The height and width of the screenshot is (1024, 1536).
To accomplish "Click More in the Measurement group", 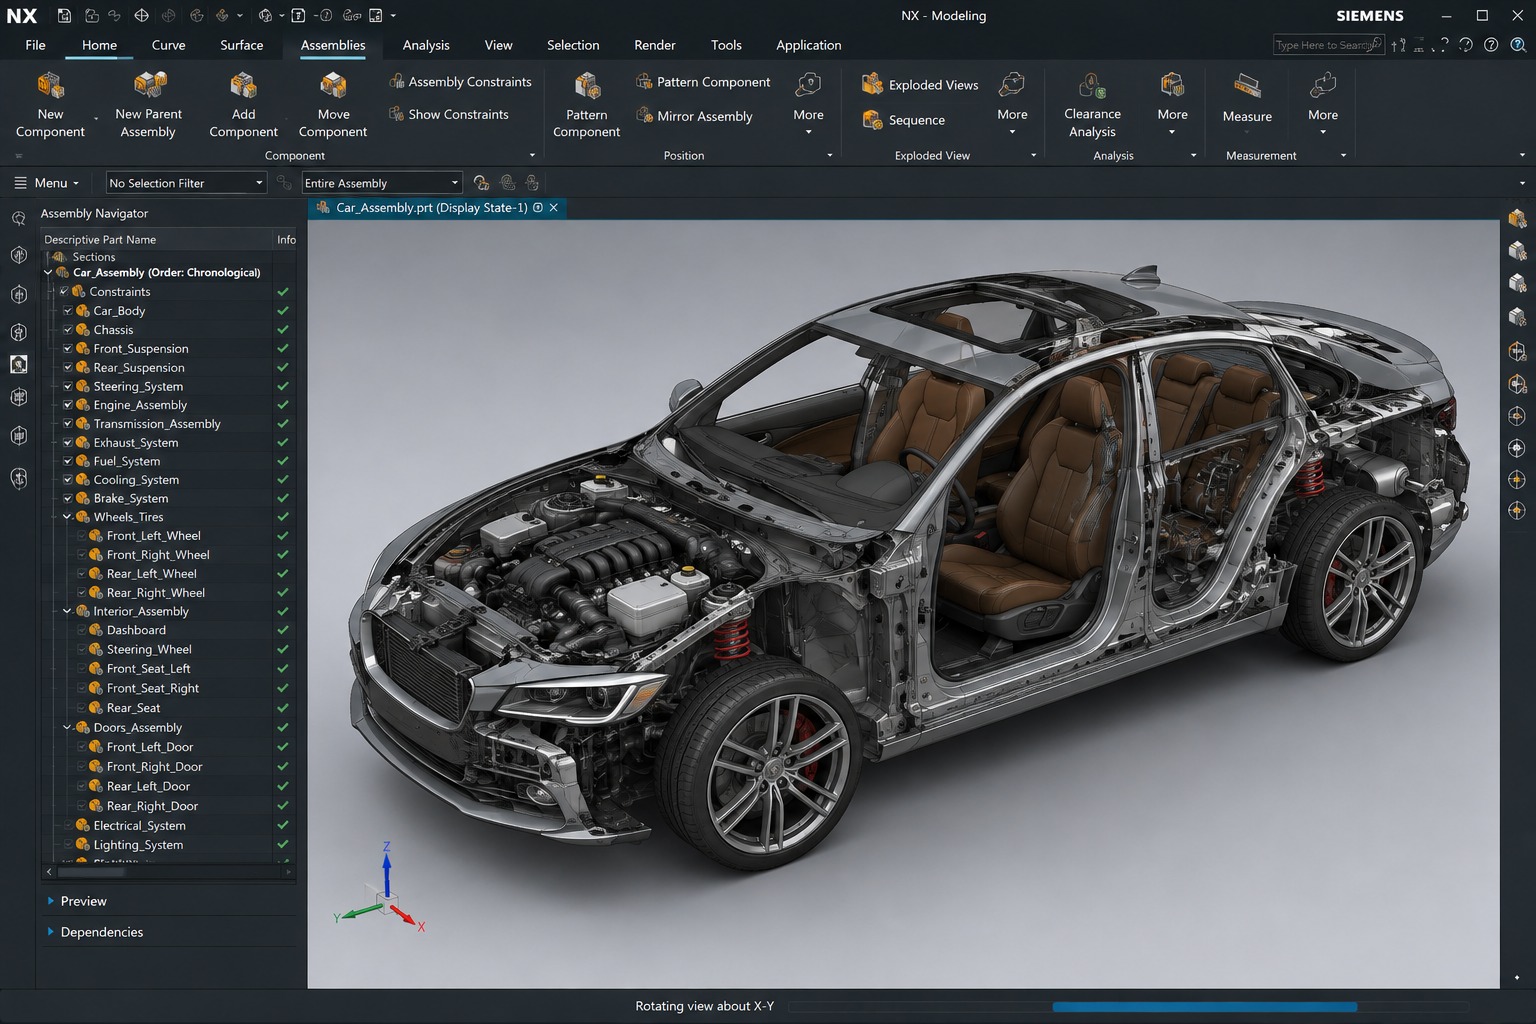I will [x=1323, y=103].
